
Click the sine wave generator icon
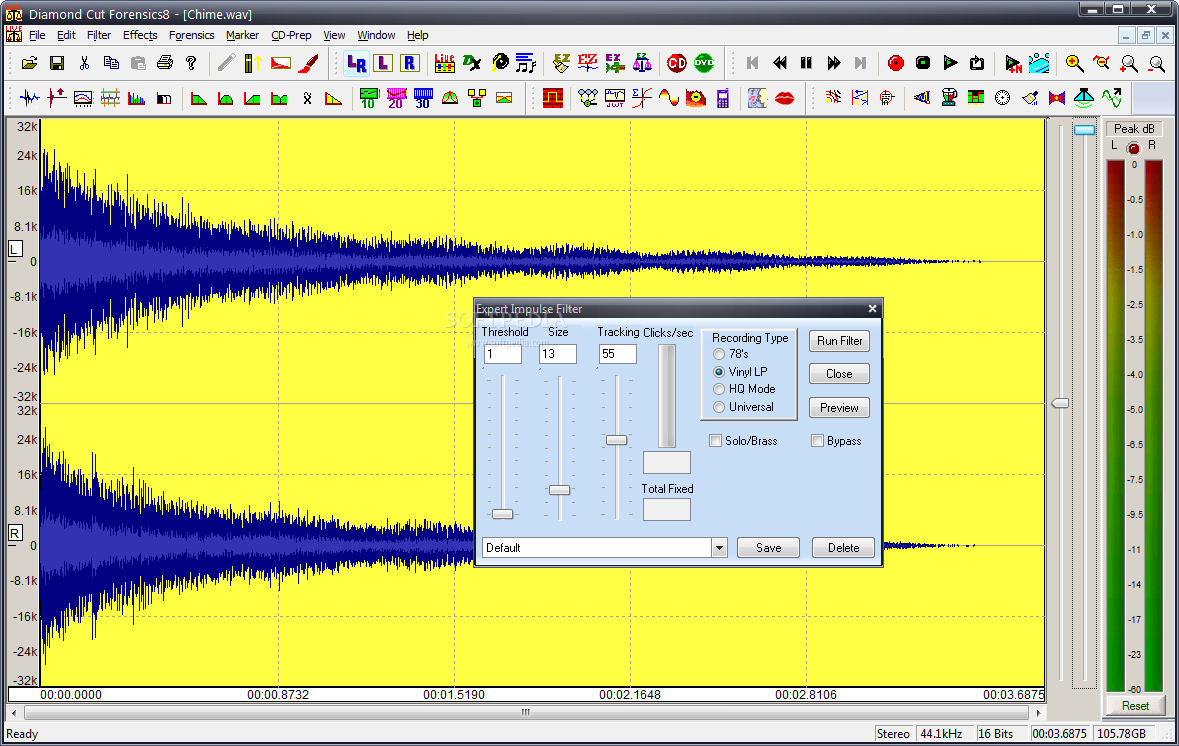pyautogui.click(x=668, y=98)
